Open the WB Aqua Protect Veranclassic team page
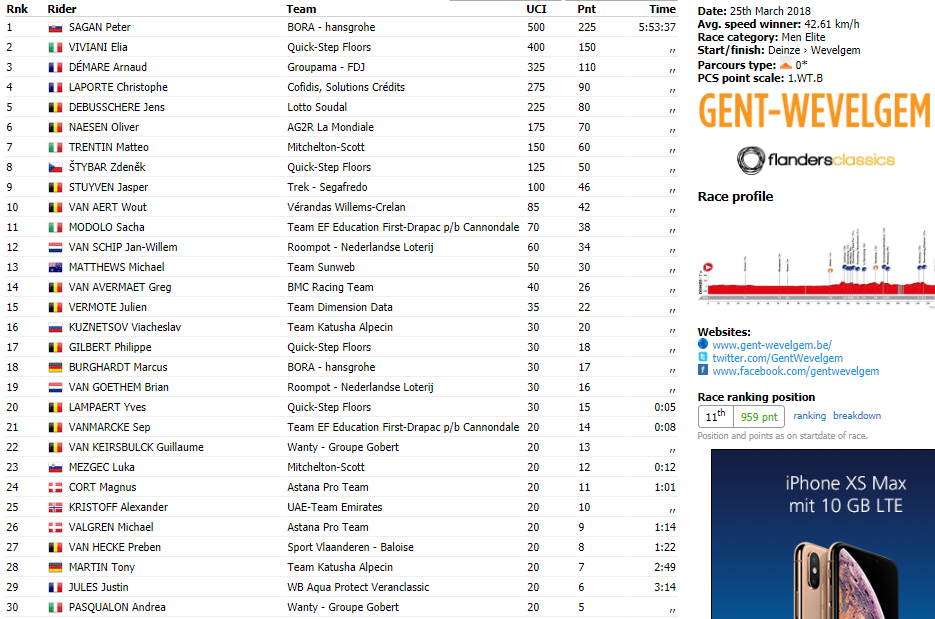 pyautogui.click(x=358, y=587)
